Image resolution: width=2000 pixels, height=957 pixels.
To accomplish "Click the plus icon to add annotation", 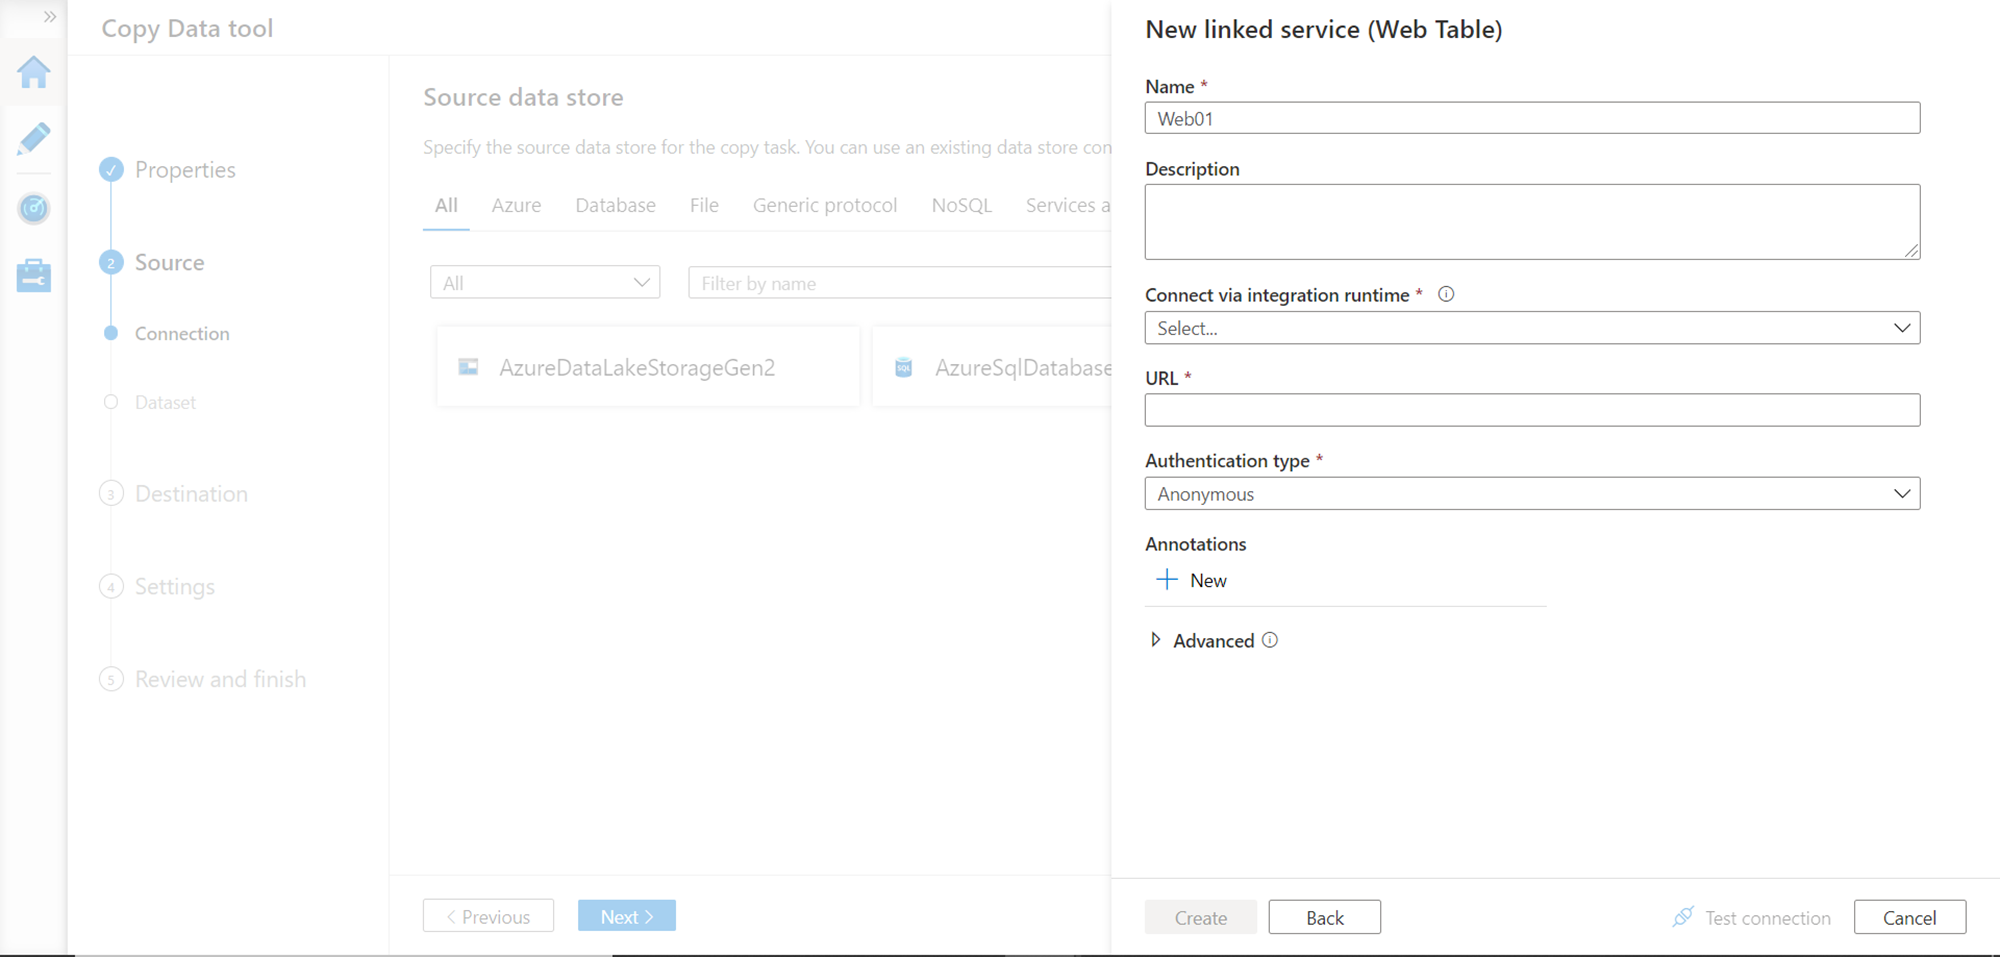I will point(1167,580).
